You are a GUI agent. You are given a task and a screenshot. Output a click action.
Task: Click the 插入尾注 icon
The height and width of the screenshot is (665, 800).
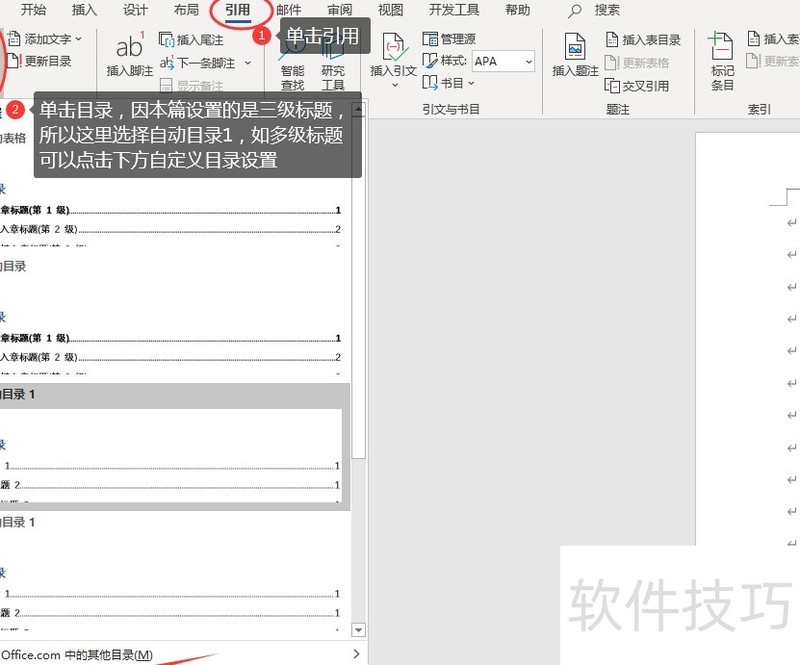pyautogui.click(x=166, y=39)
